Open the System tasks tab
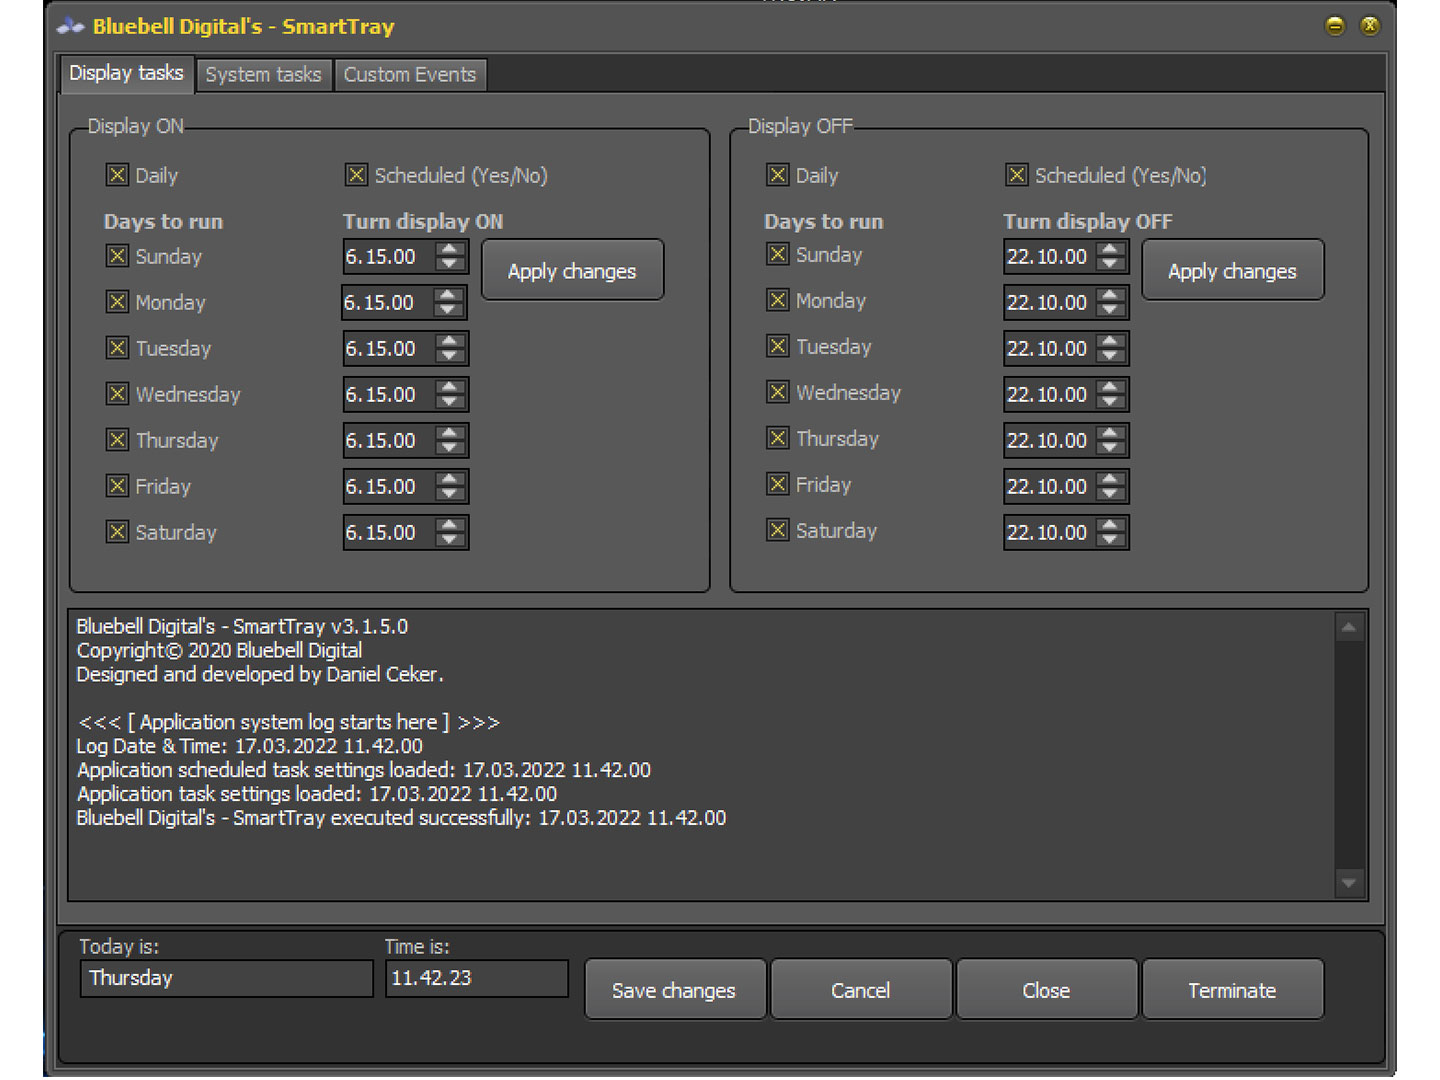Image resolution: width=1440 pixels, height=1080 pixels. coord(263,75)
